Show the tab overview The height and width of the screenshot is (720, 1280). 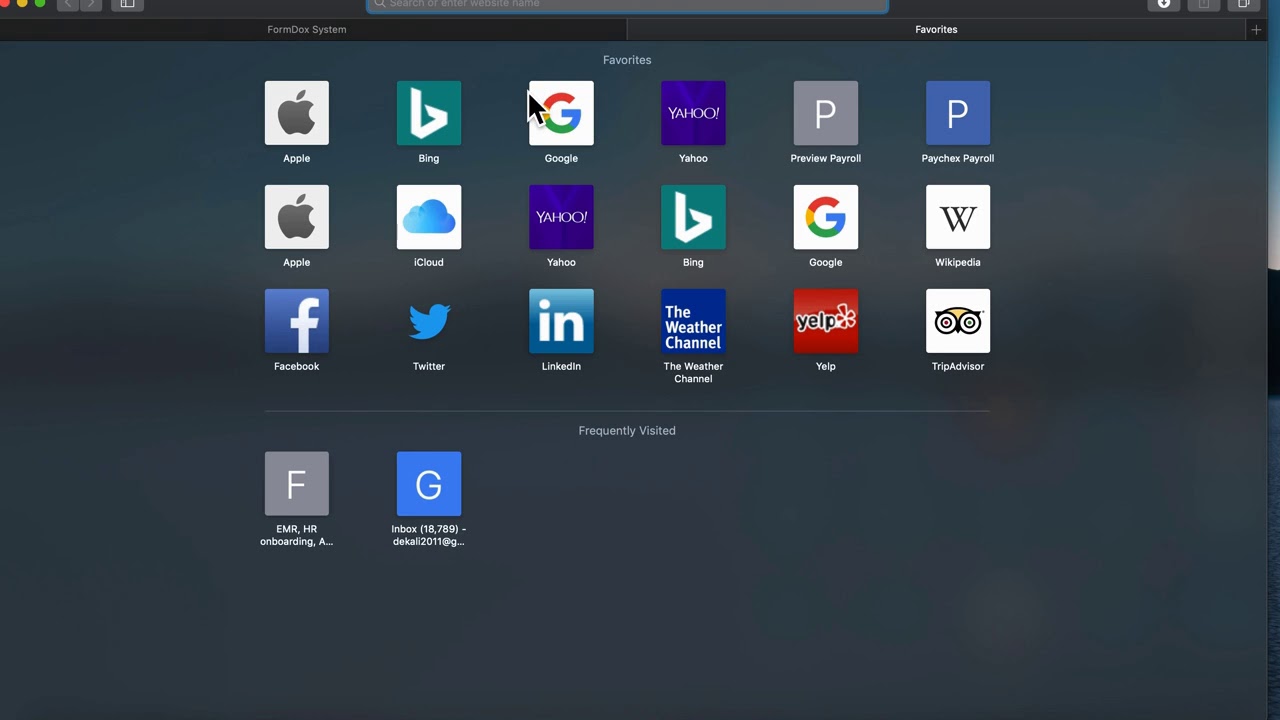1244,4
